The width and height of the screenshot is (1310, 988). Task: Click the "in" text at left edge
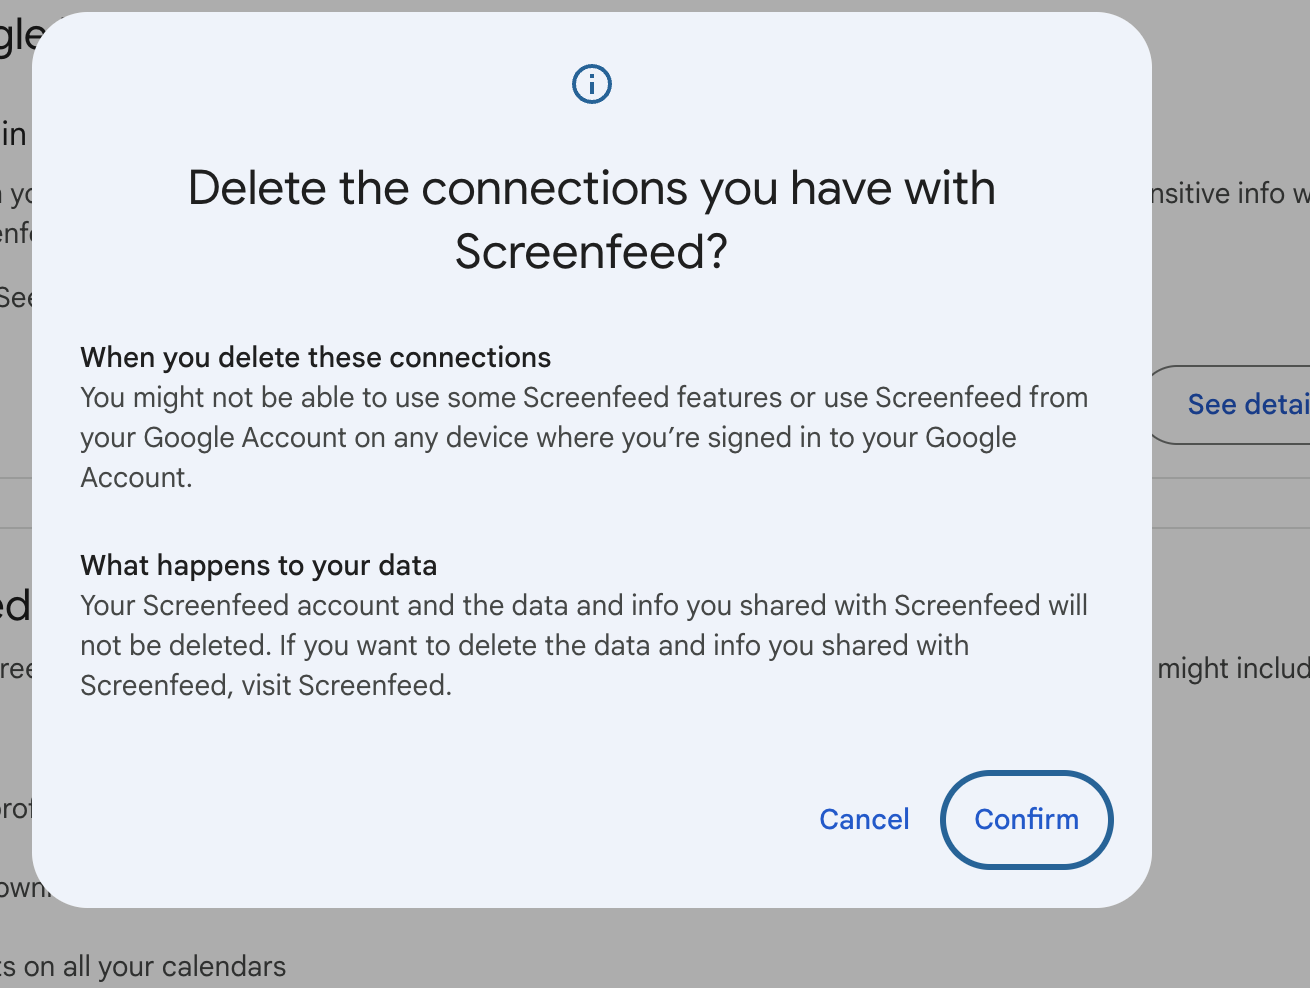pyautogui.click(x=14, y=134)
